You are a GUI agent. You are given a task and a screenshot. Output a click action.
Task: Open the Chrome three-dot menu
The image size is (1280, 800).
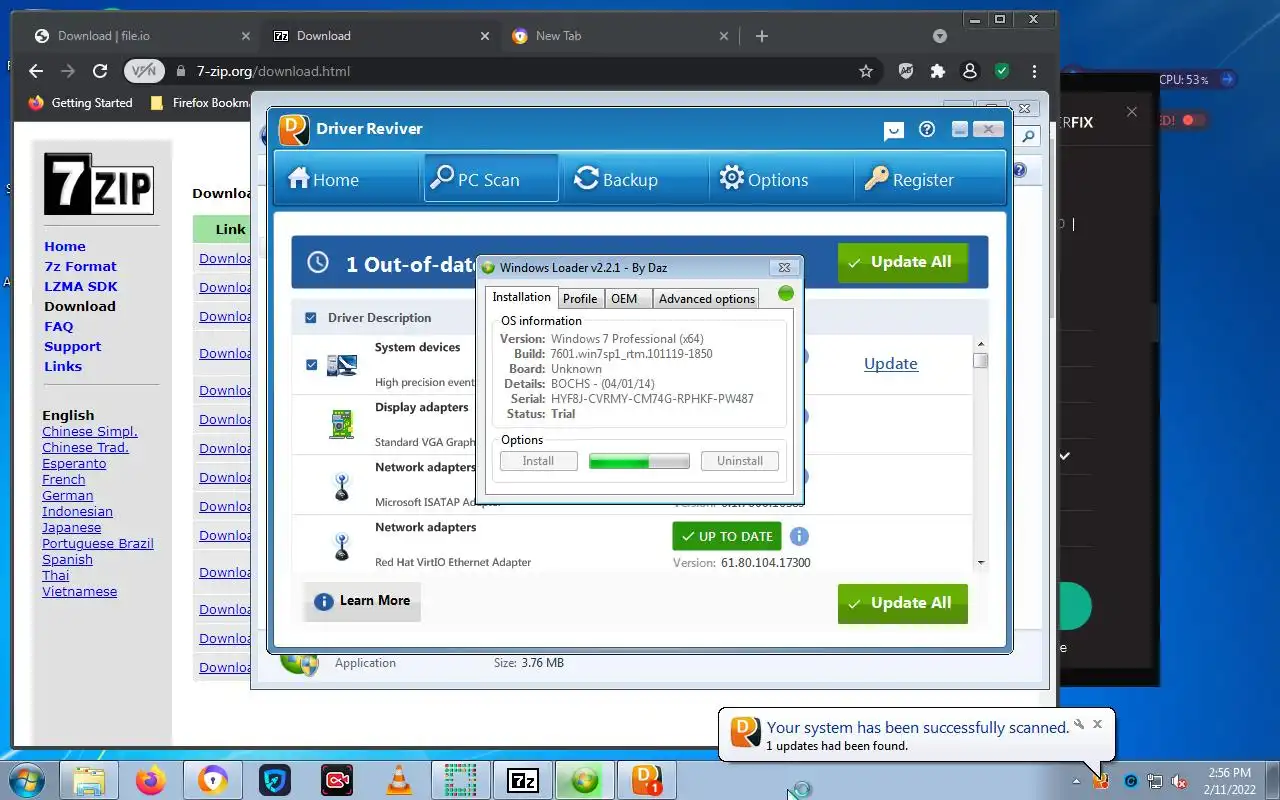click(x=1034, y=71)
